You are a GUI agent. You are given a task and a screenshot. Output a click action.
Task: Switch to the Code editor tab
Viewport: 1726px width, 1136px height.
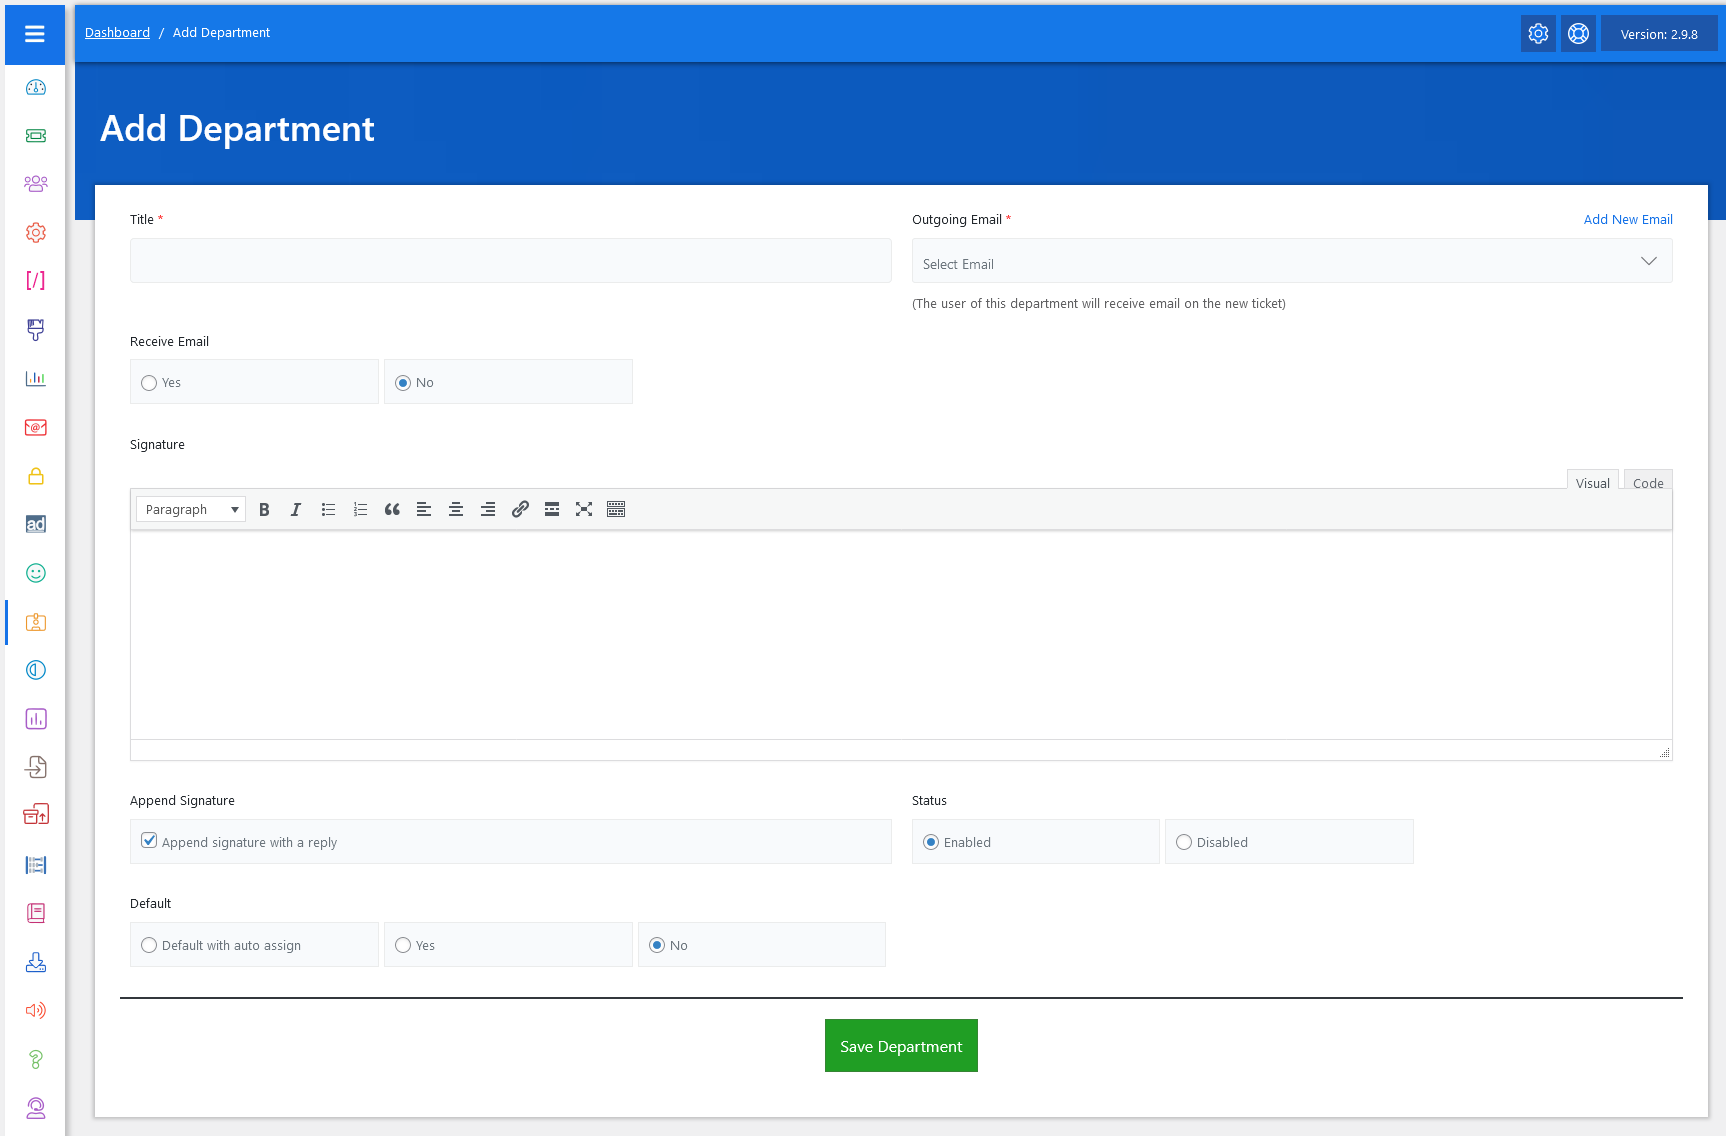point(1647,483)
